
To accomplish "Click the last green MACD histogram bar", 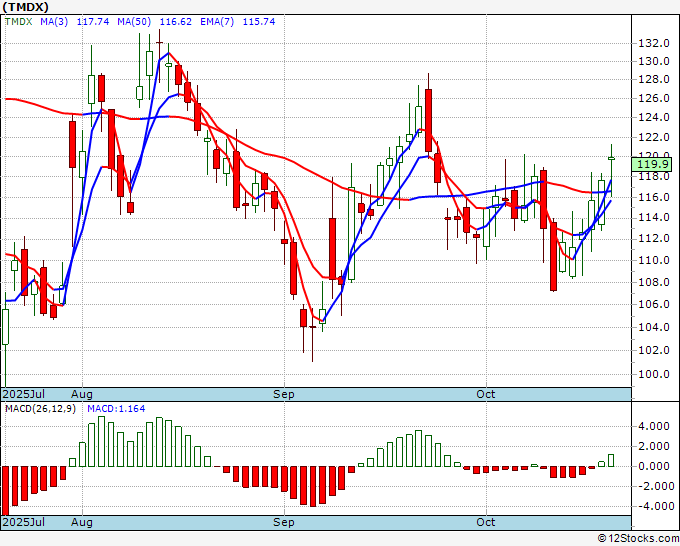I will (611, 461).
